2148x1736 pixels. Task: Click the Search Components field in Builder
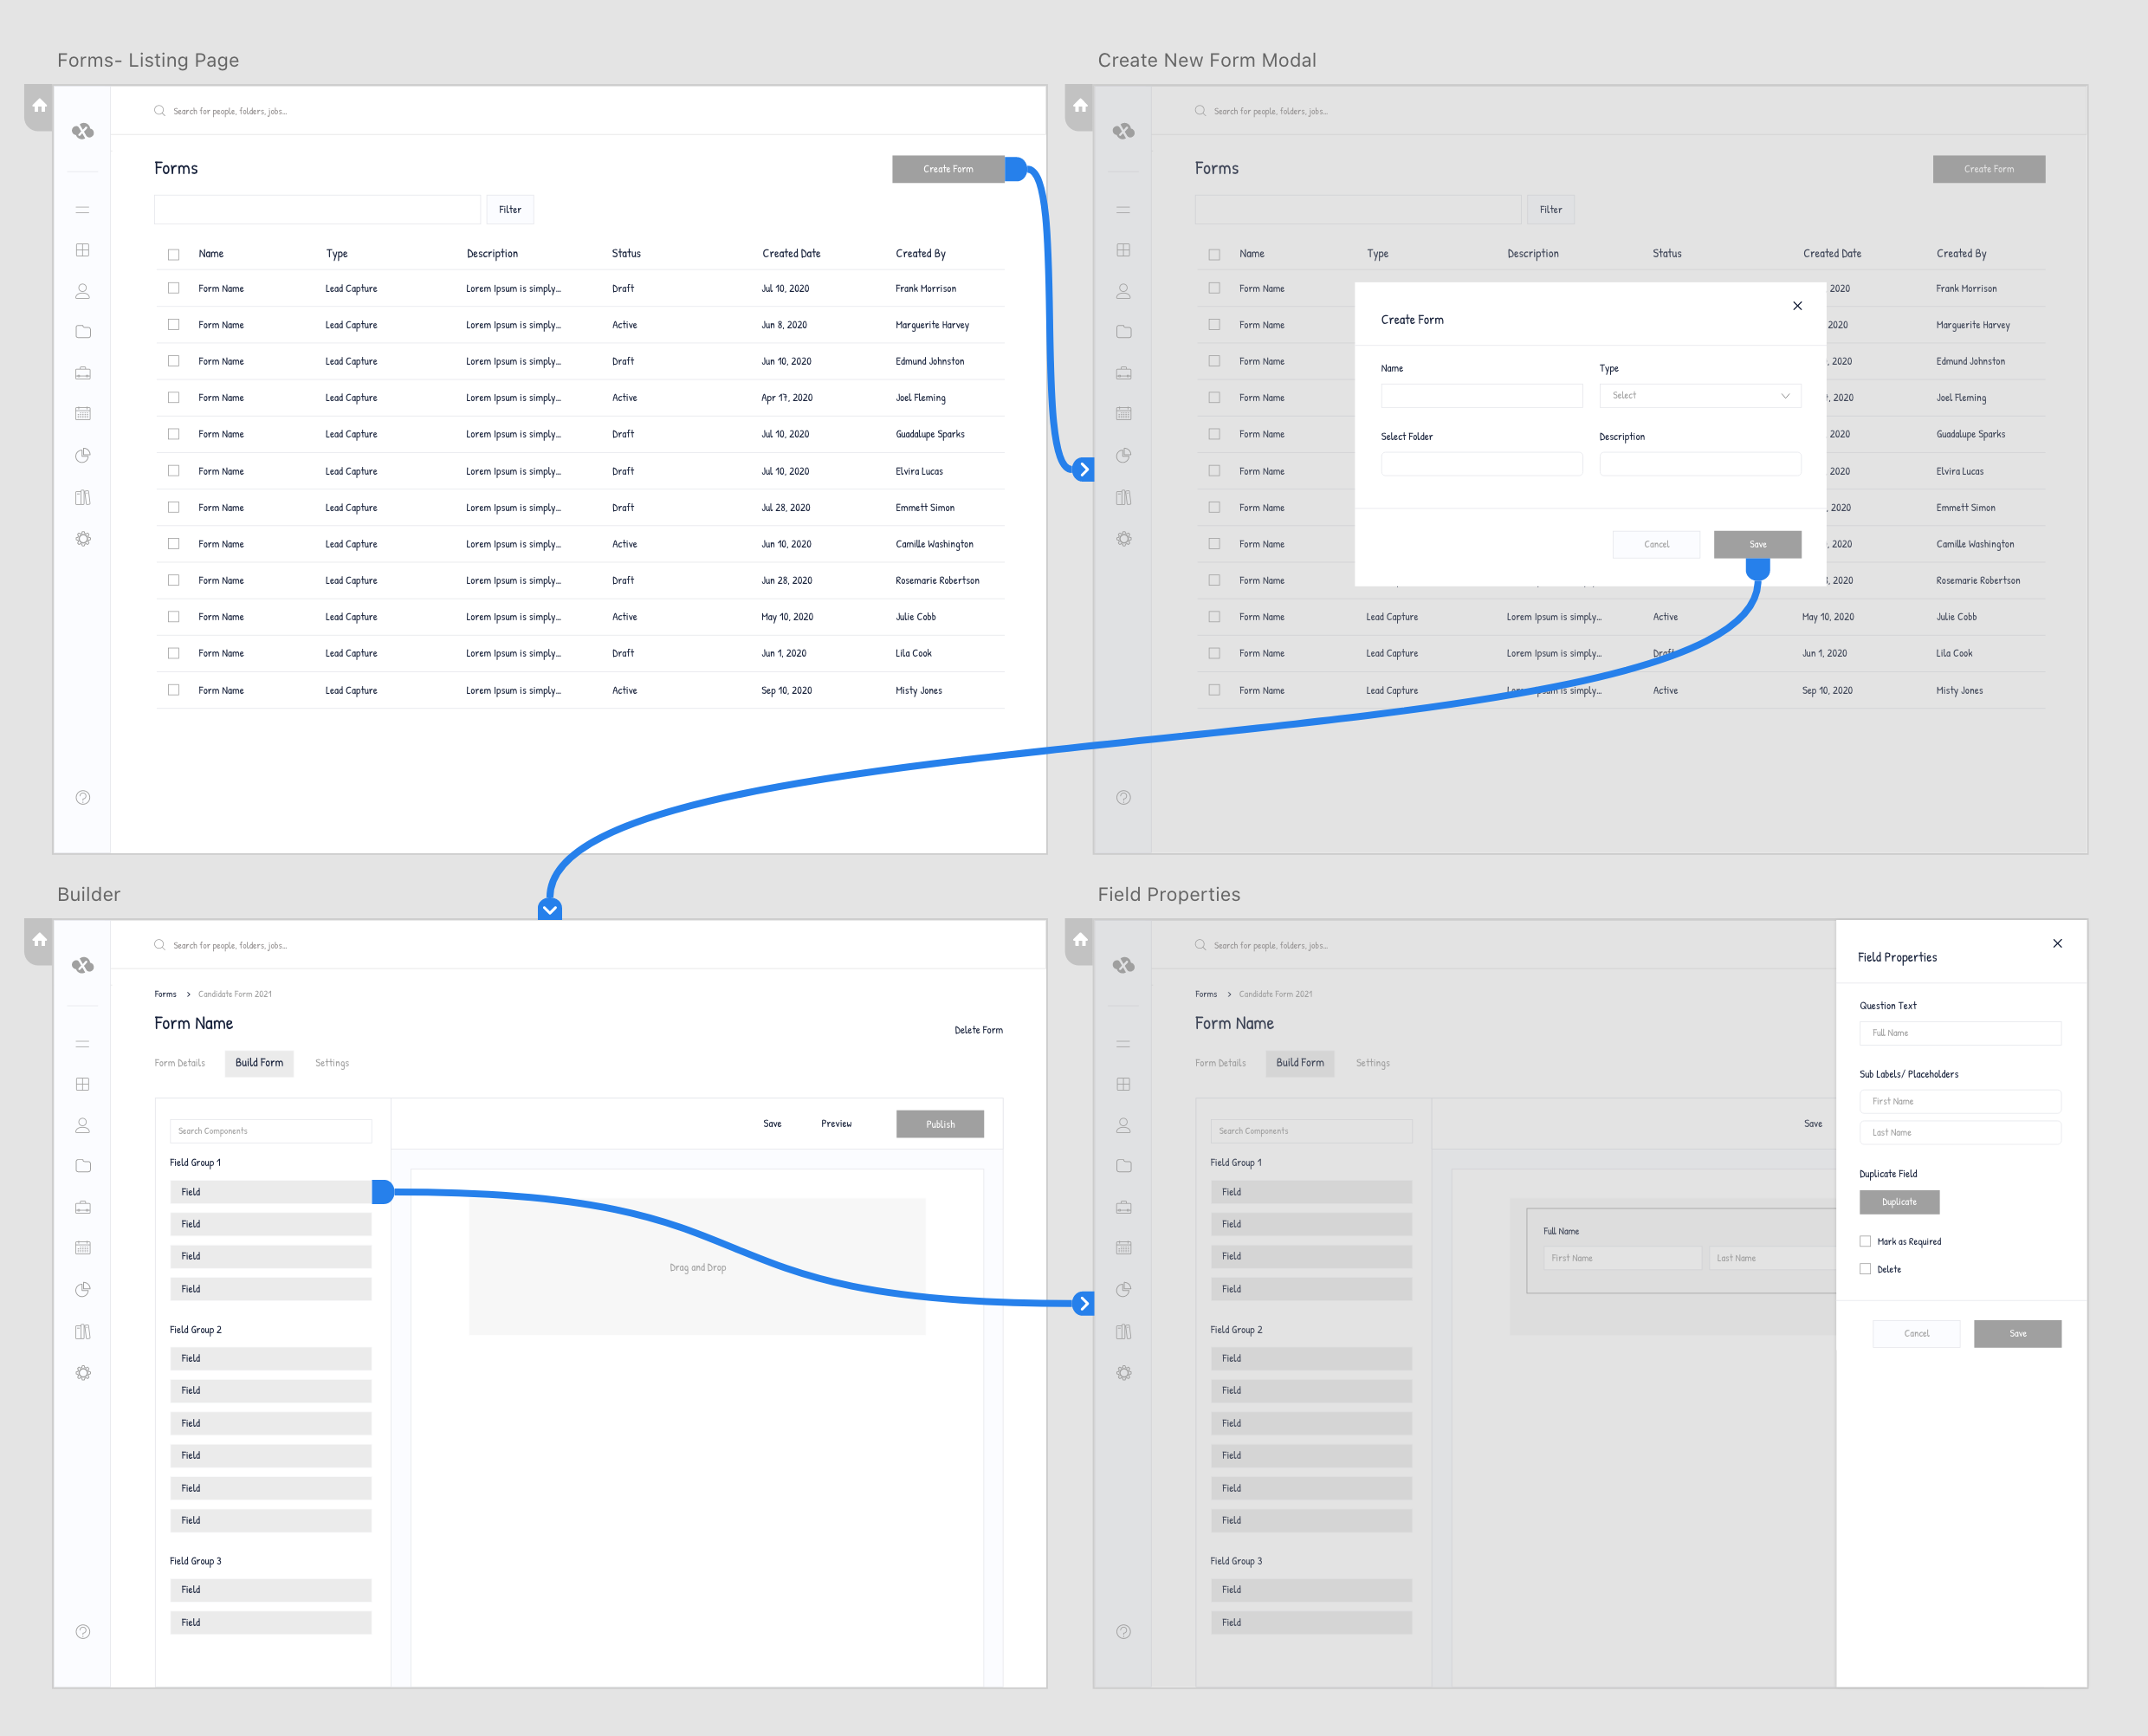(270, 1131)
